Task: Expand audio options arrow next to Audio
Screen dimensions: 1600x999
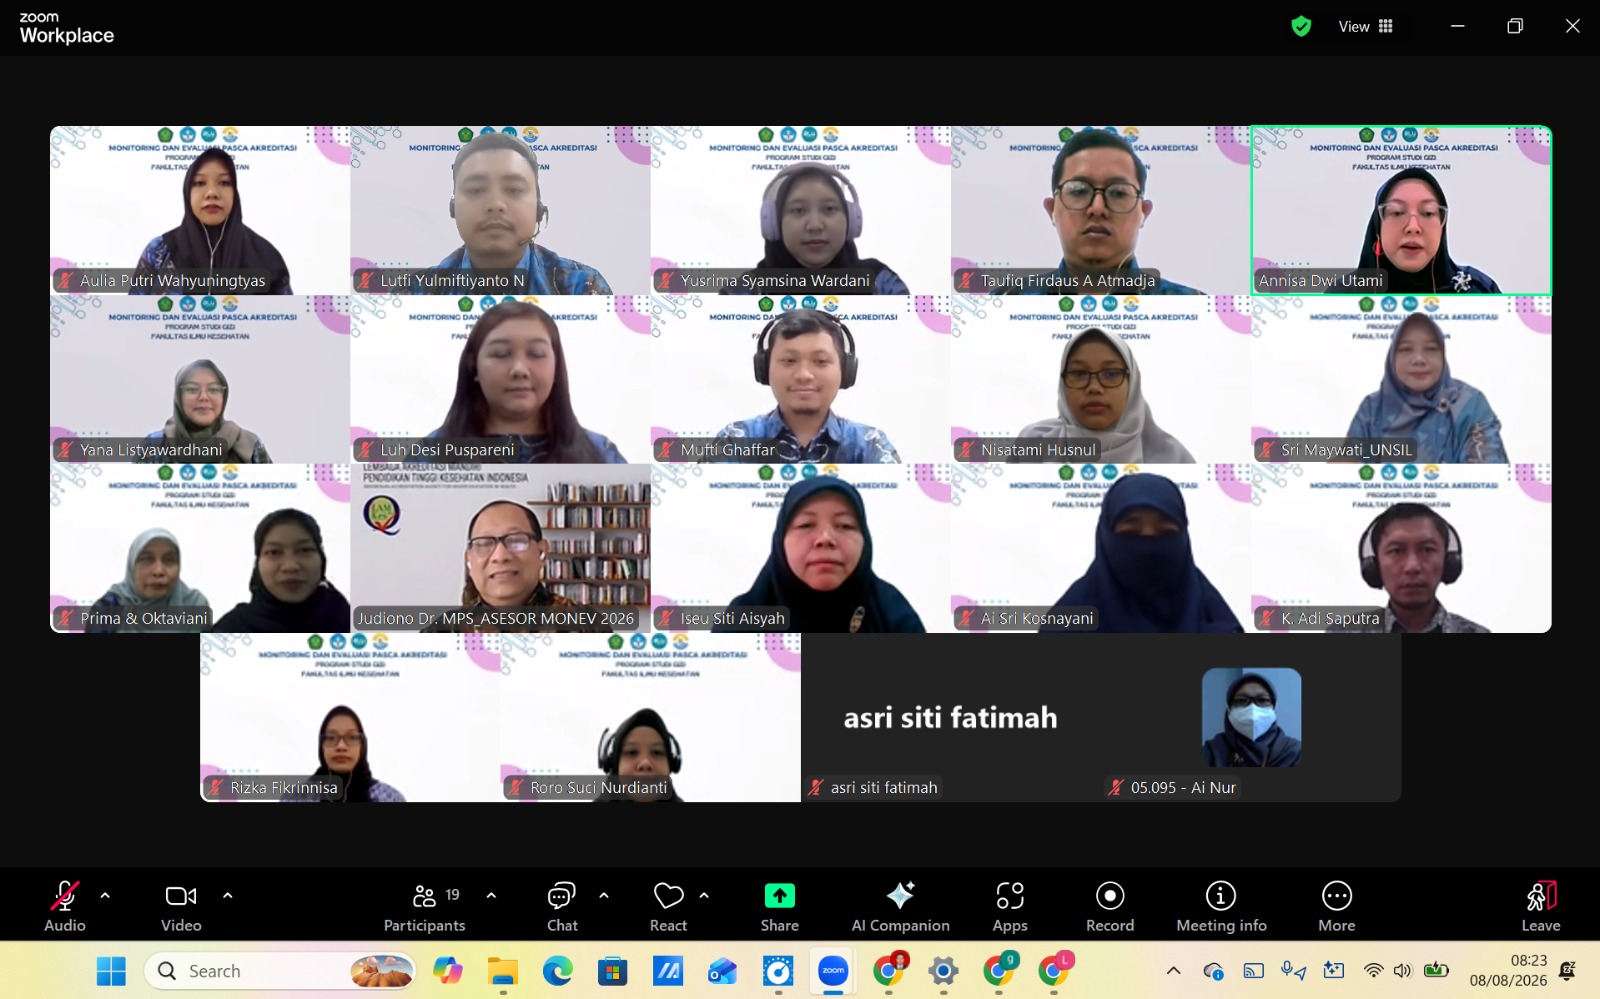Action: click(x=105, y=896)
